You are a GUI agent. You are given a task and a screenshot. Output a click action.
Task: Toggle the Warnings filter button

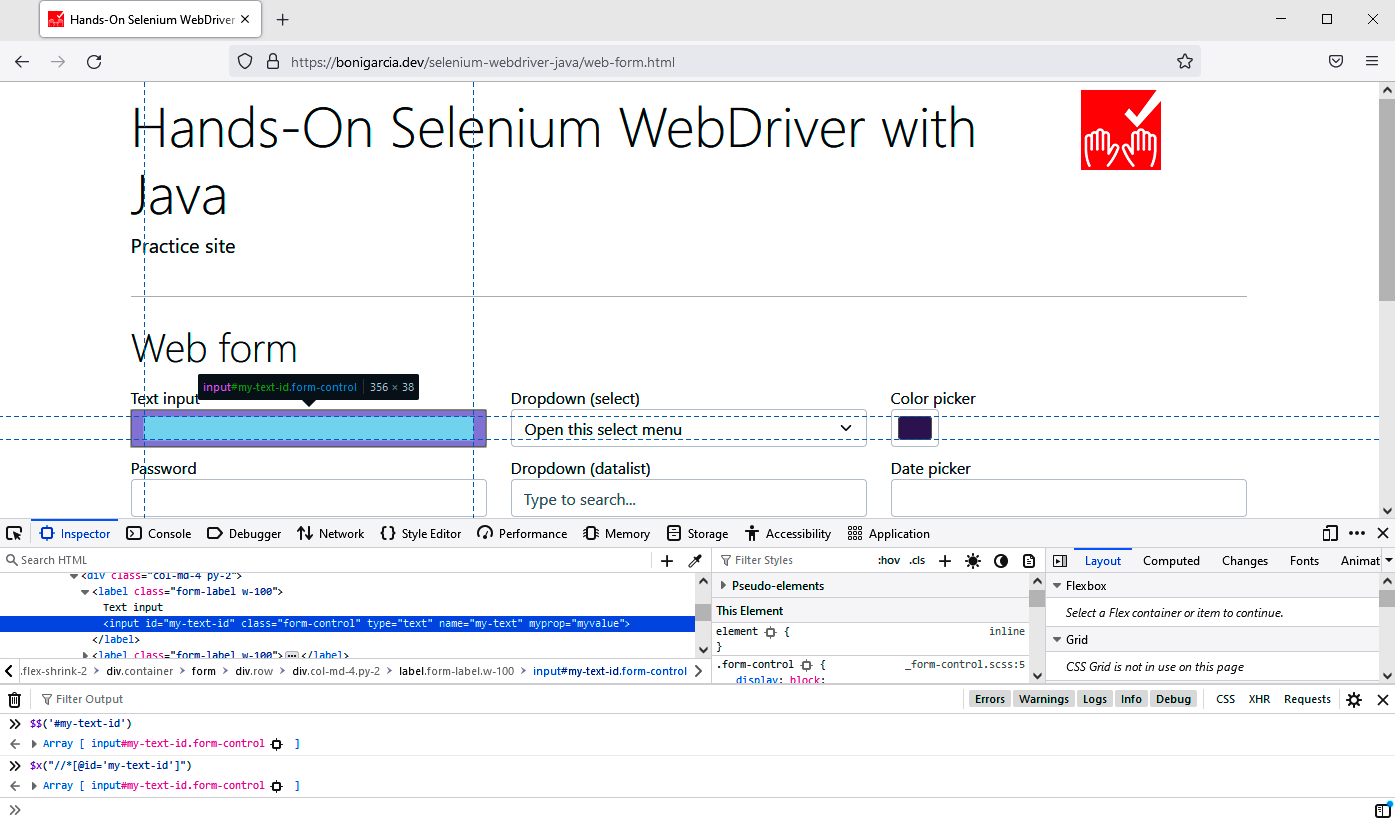1044,699
